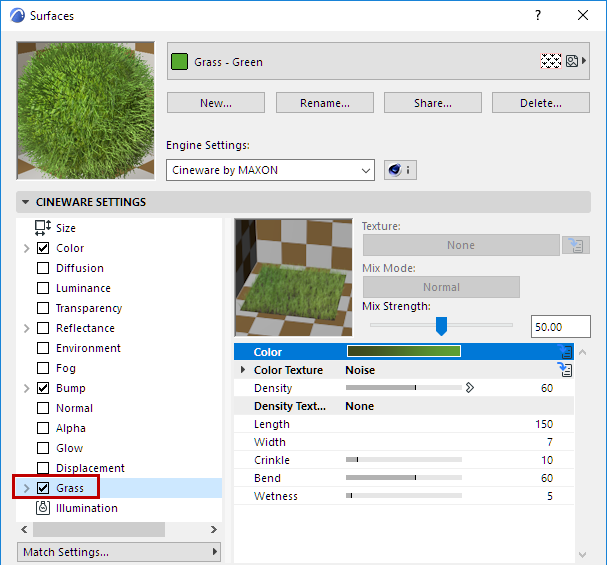Select the Illumination channel icon
This screenshot has height=565, width=607.
pyautogui.click(x=43, y=508)
